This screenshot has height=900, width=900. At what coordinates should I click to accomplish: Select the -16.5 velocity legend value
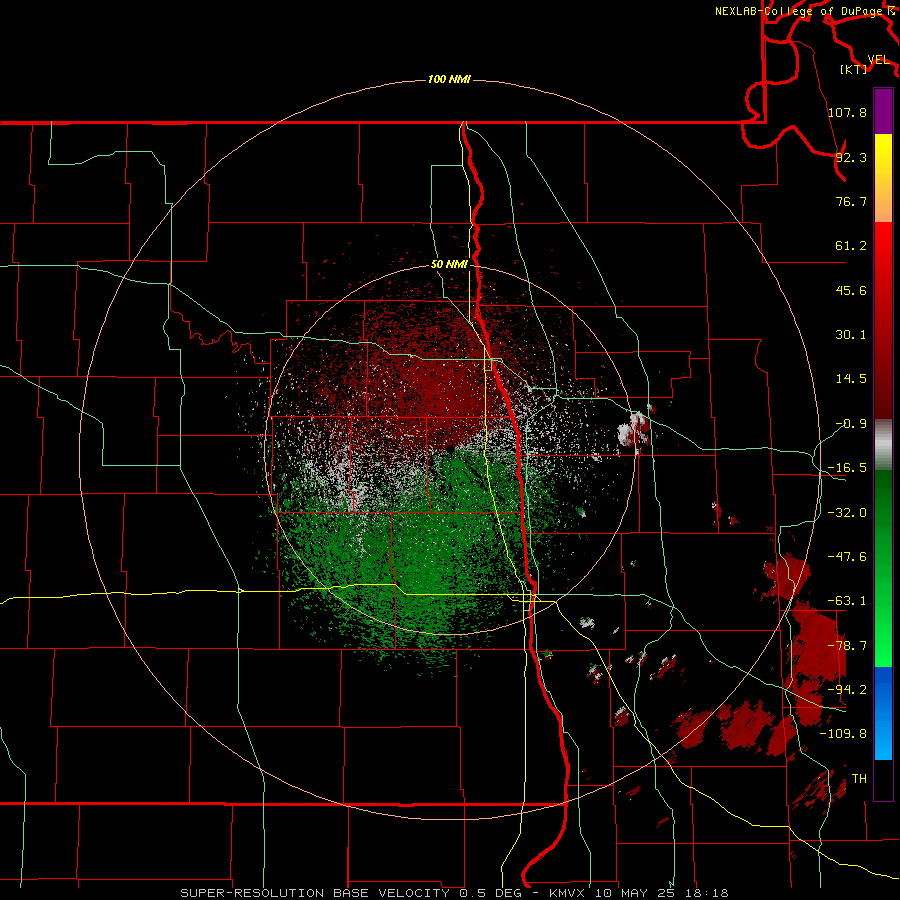[x=847, y=468]
